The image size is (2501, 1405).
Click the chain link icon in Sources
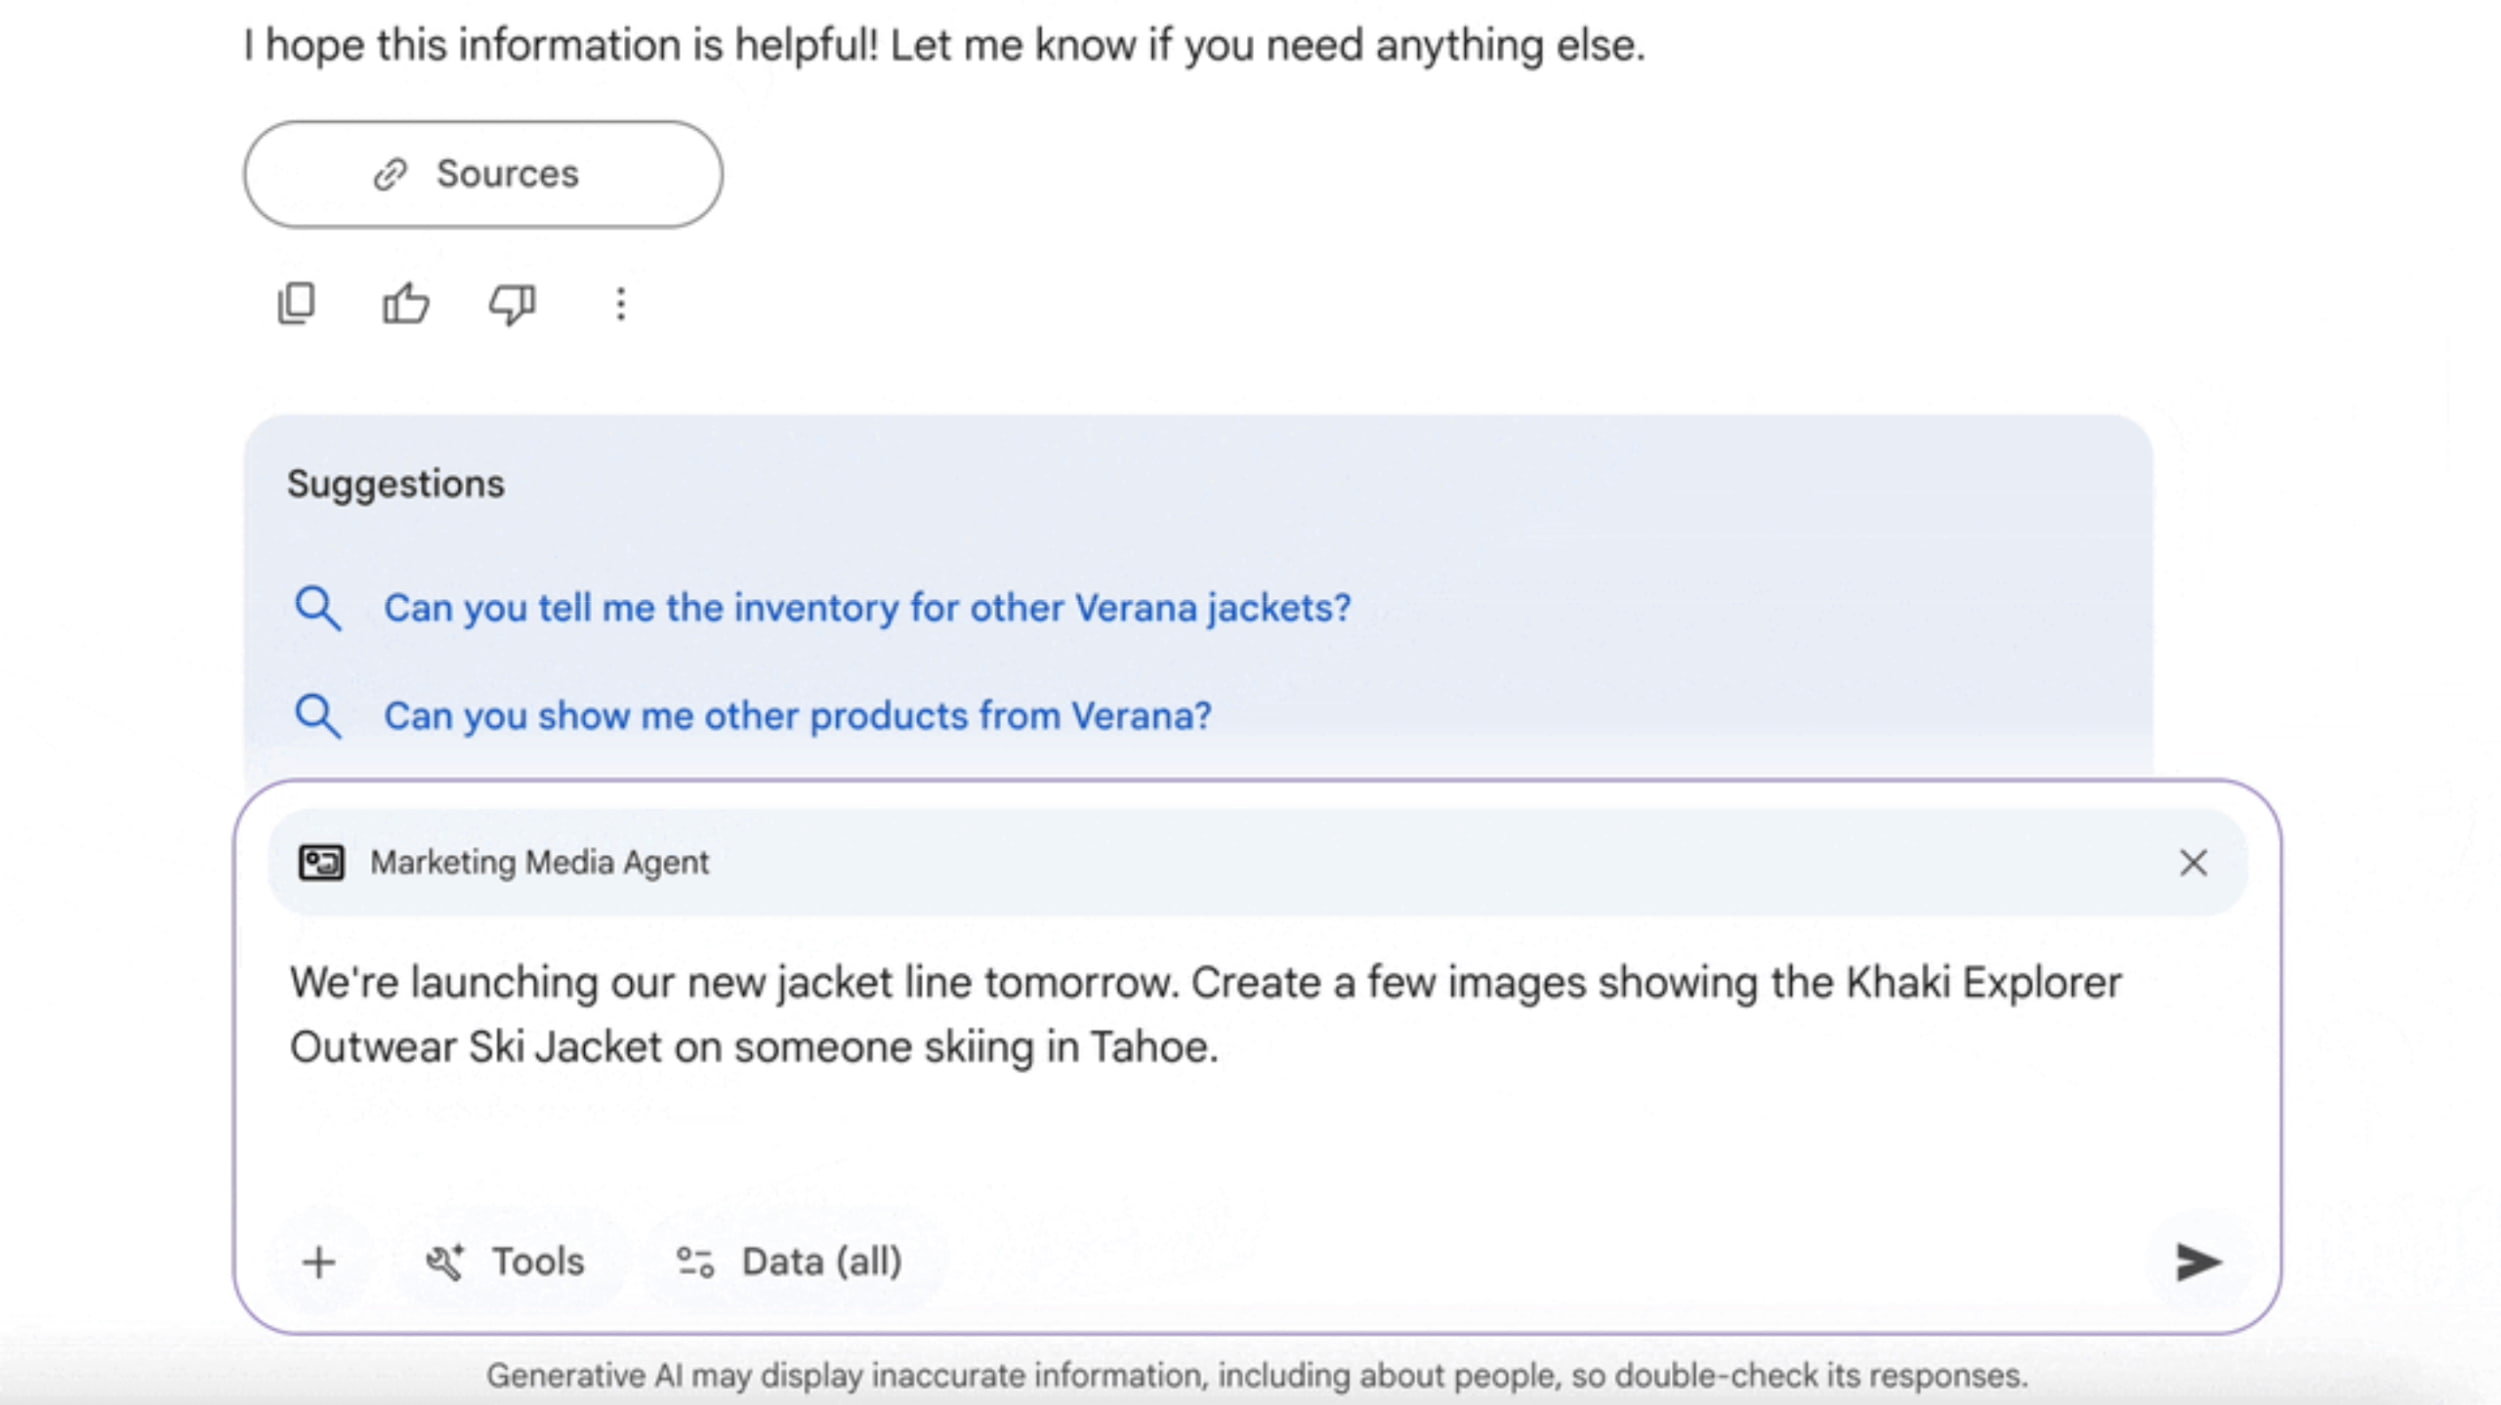point(391,175)
